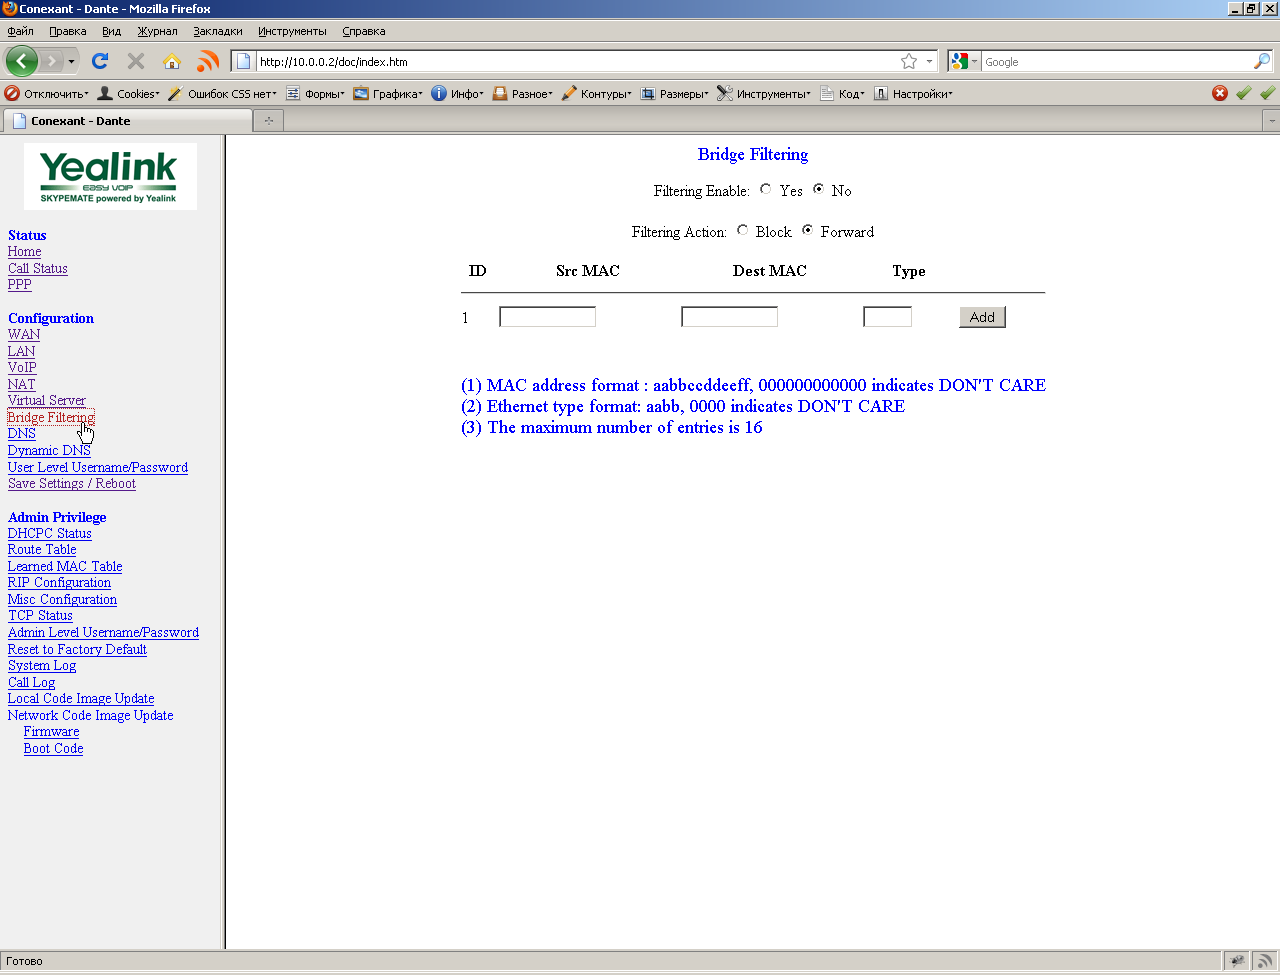Image resolution: width=1280 pixels, height=975 pixels.
Task: Go to the Home page icon
Action: click(x=172, y=61)
